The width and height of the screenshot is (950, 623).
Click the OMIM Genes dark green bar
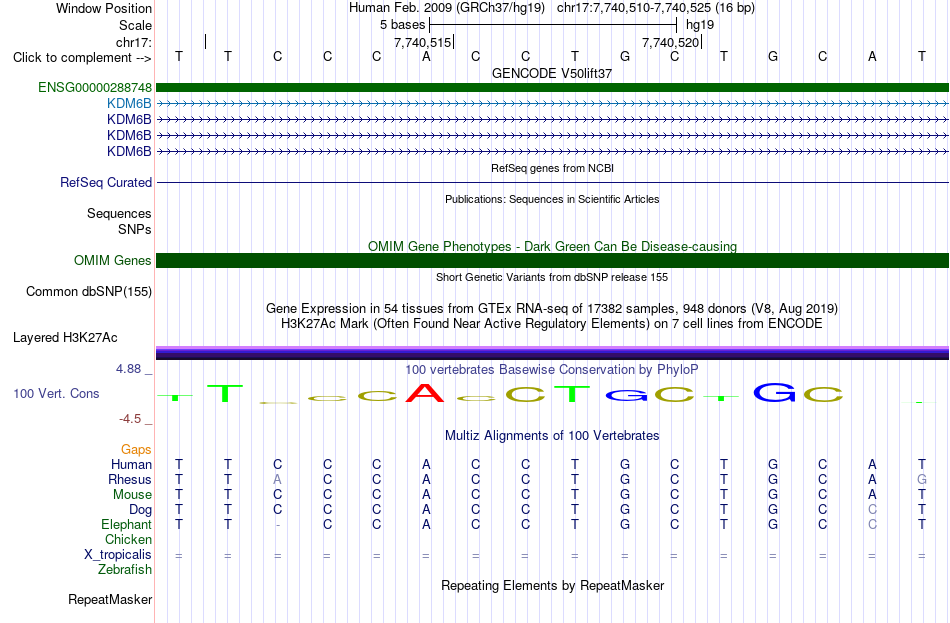tap(552, 261)
